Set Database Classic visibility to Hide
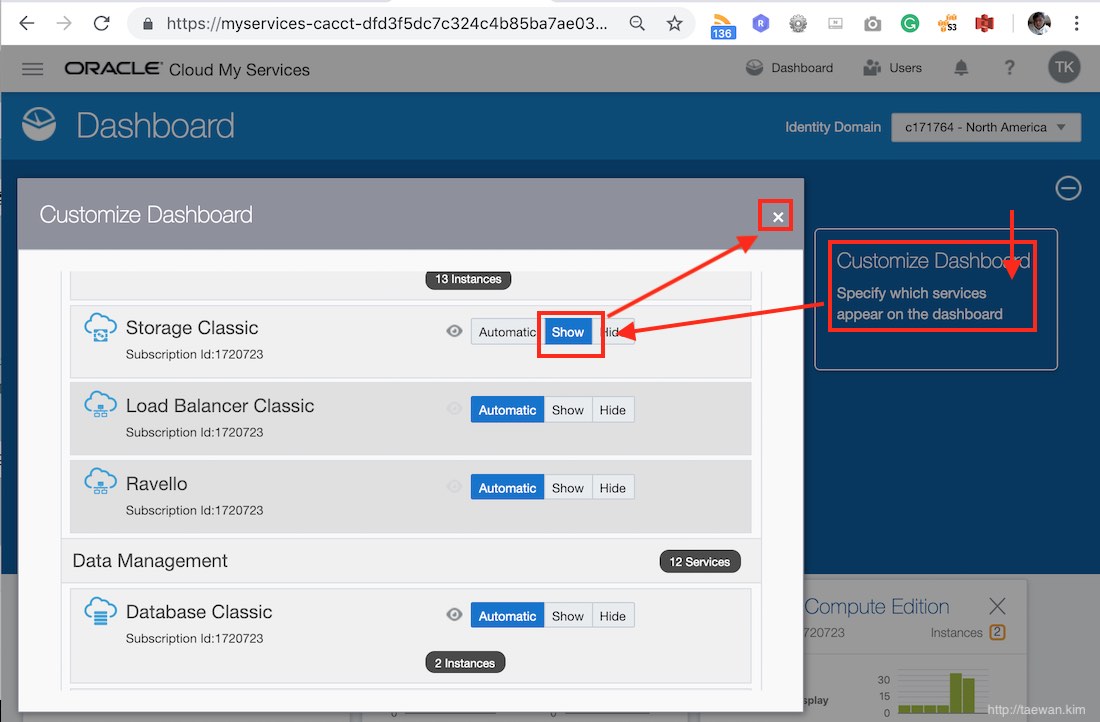 tap(613, 616)
